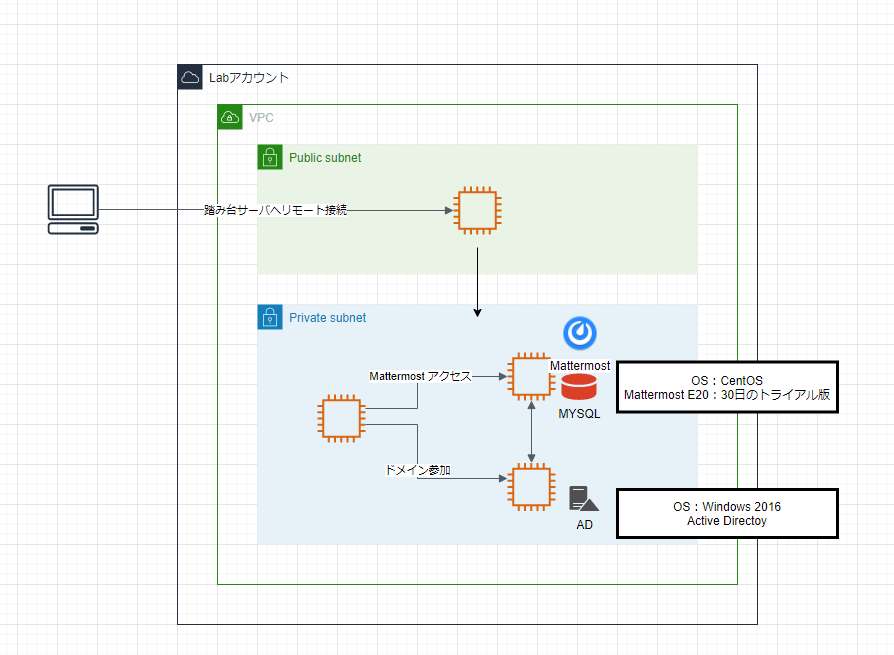Select the AD text label
The height and width of the screenshot is (655, 894).
[x=584, y=524]
